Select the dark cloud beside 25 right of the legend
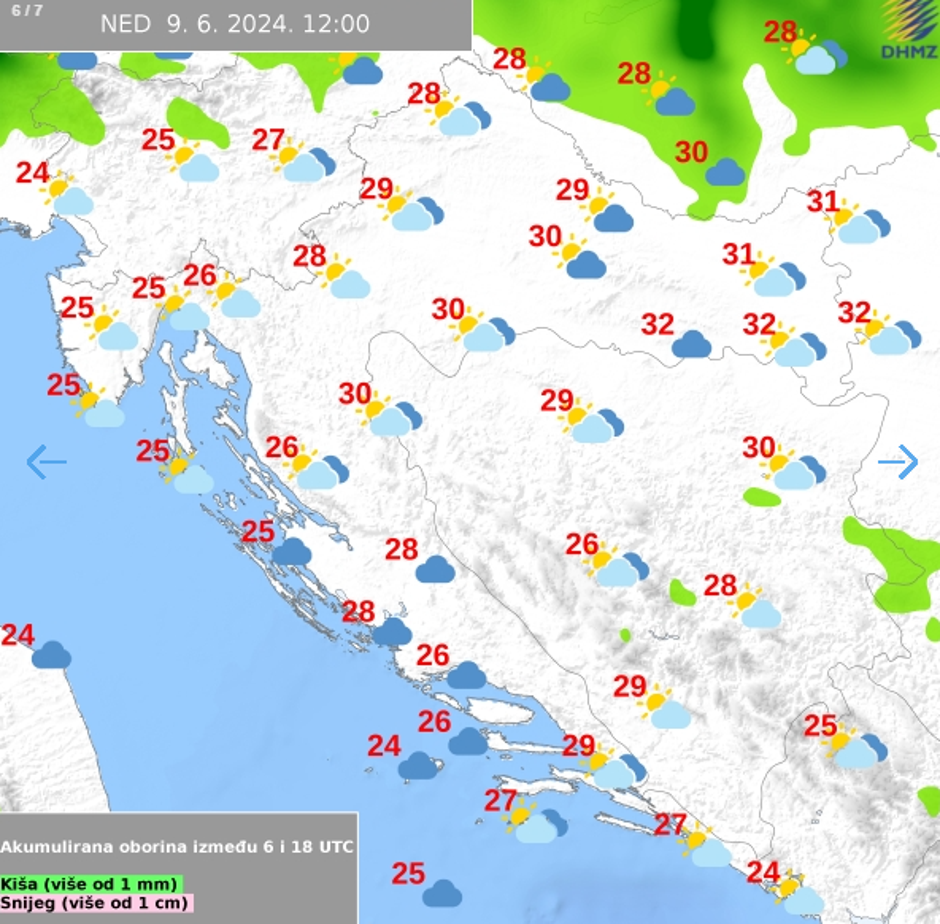The height and width of the screenshot is (924, 940). [442, 893]
